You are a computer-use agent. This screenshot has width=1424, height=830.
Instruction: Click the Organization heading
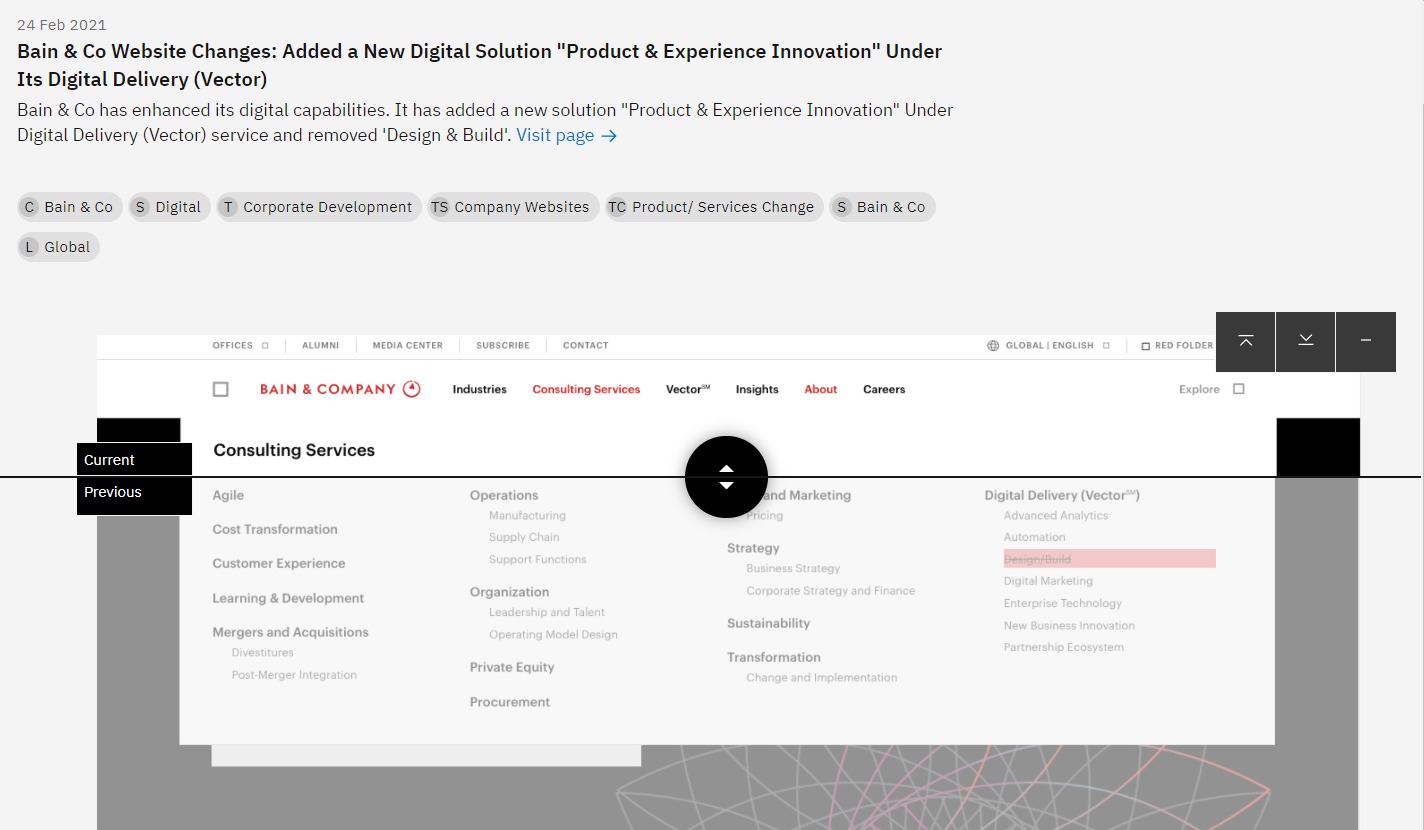[x=509, y=592]
